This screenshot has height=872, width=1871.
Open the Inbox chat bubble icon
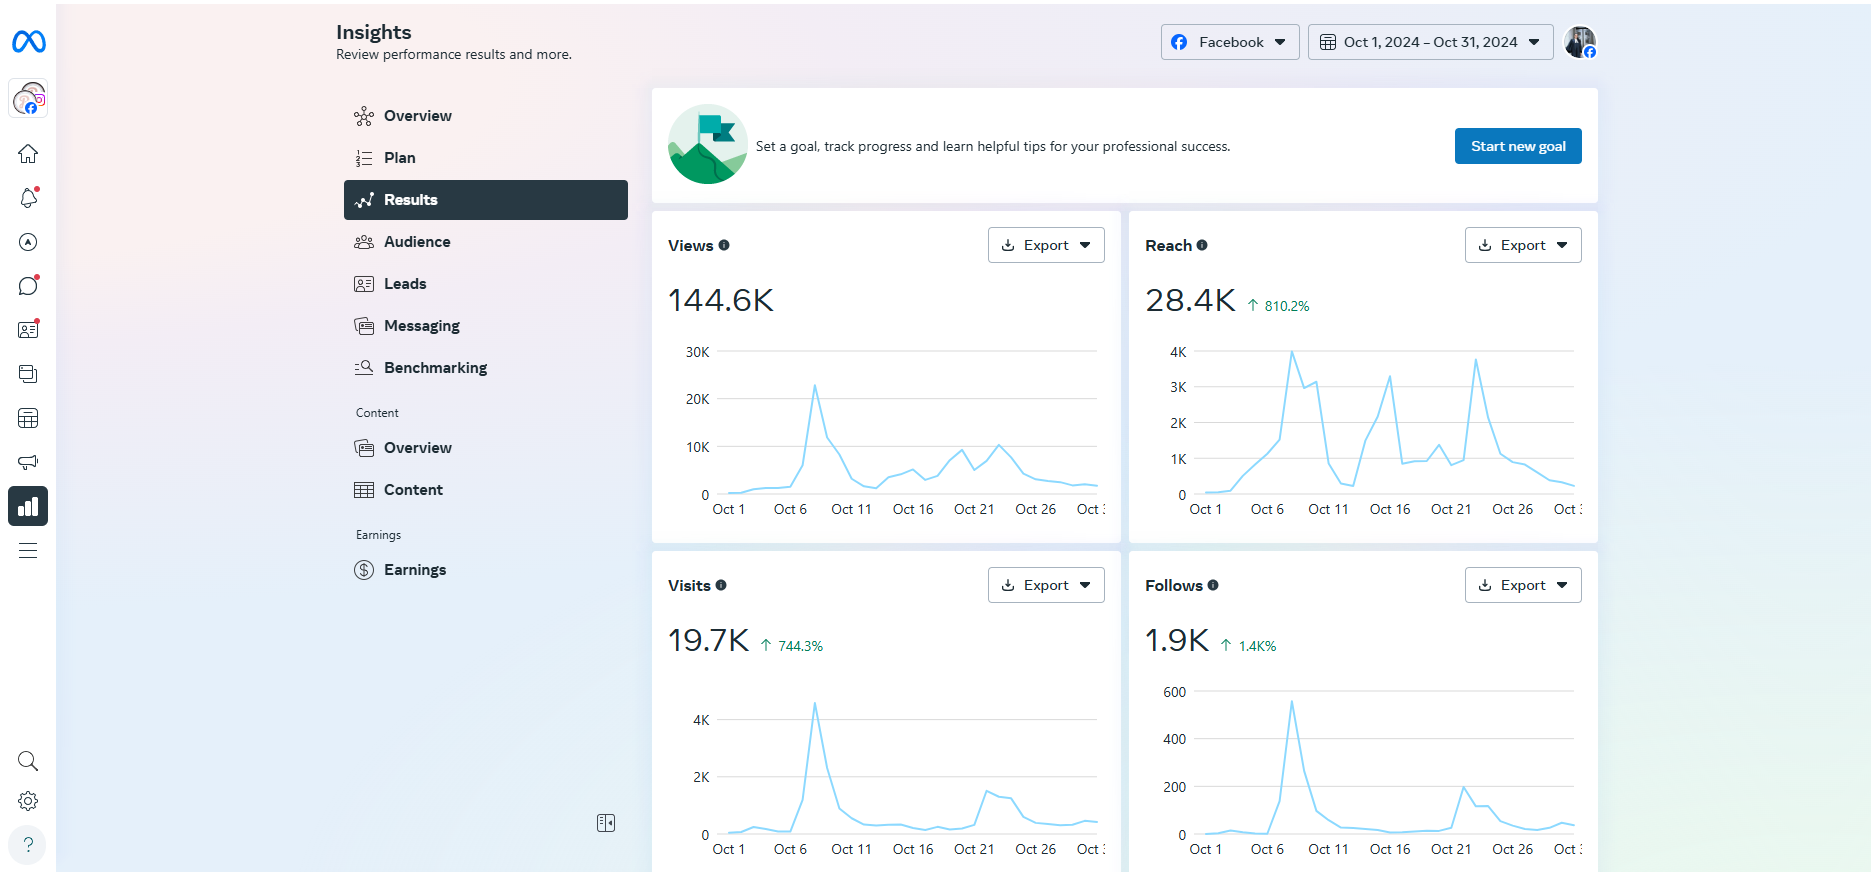click(x=28, y=286)
